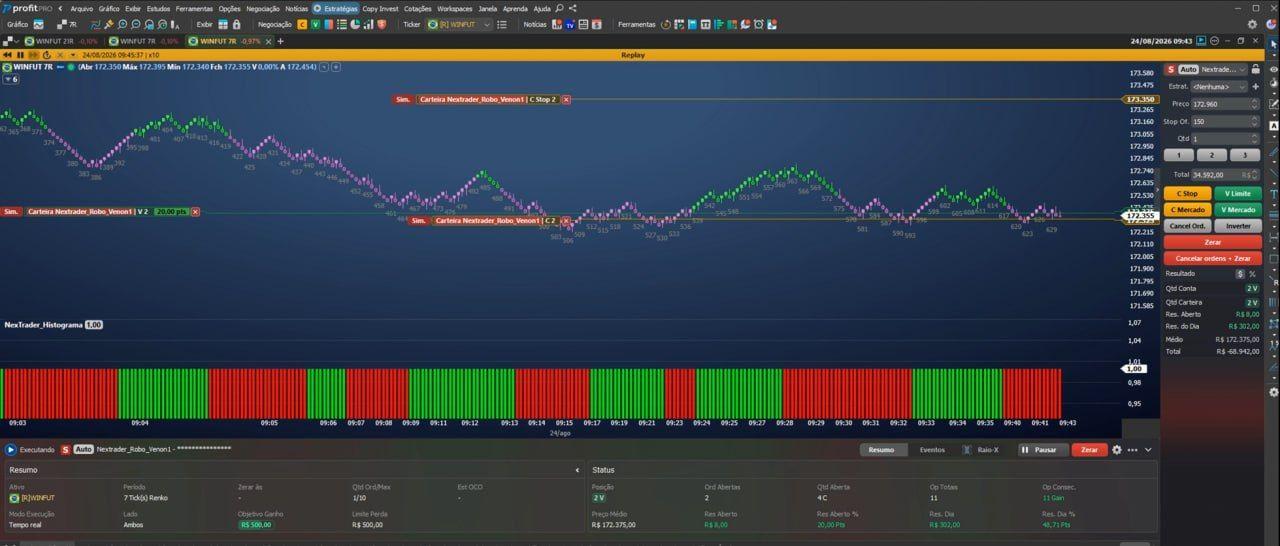Collapse the Resumo panel arrow
The image size is (1280, 546).
[577, 469]
